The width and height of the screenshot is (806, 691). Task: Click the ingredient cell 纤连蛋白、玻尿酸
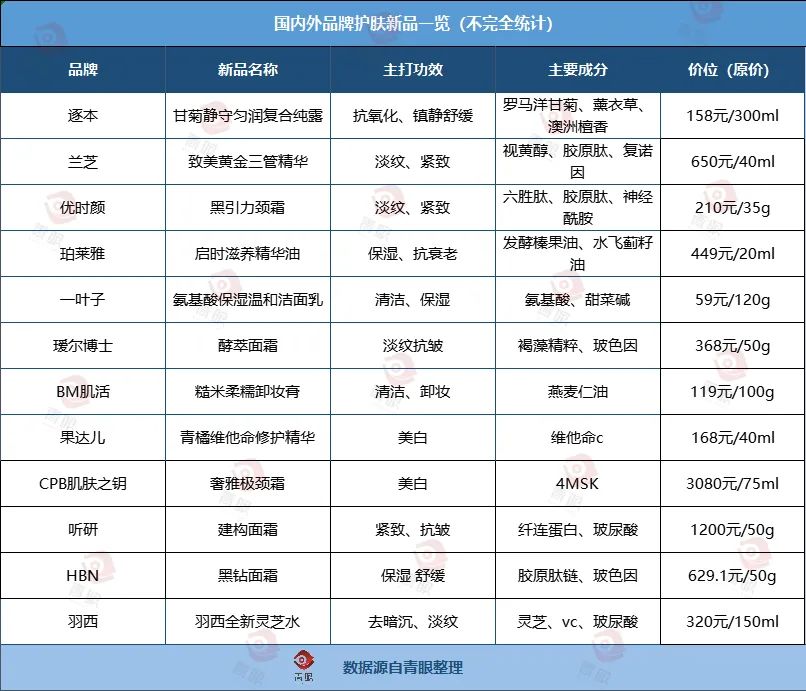tap(578, 530)
